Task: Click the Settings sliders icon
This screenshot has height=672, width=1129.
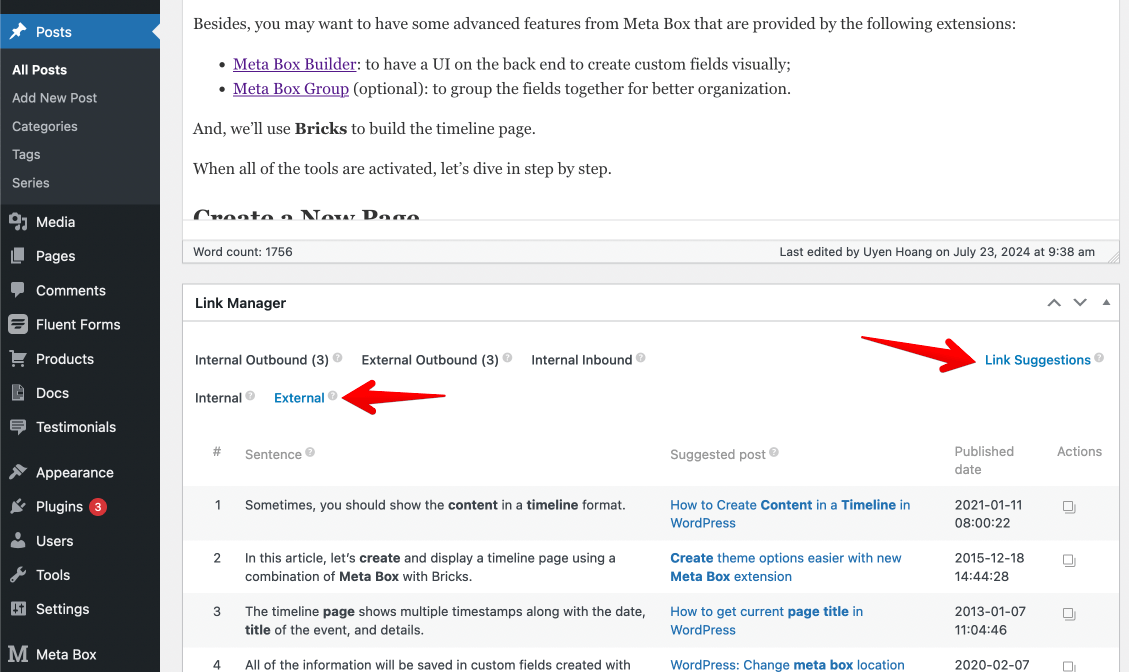Action: [x=18, y=609]
